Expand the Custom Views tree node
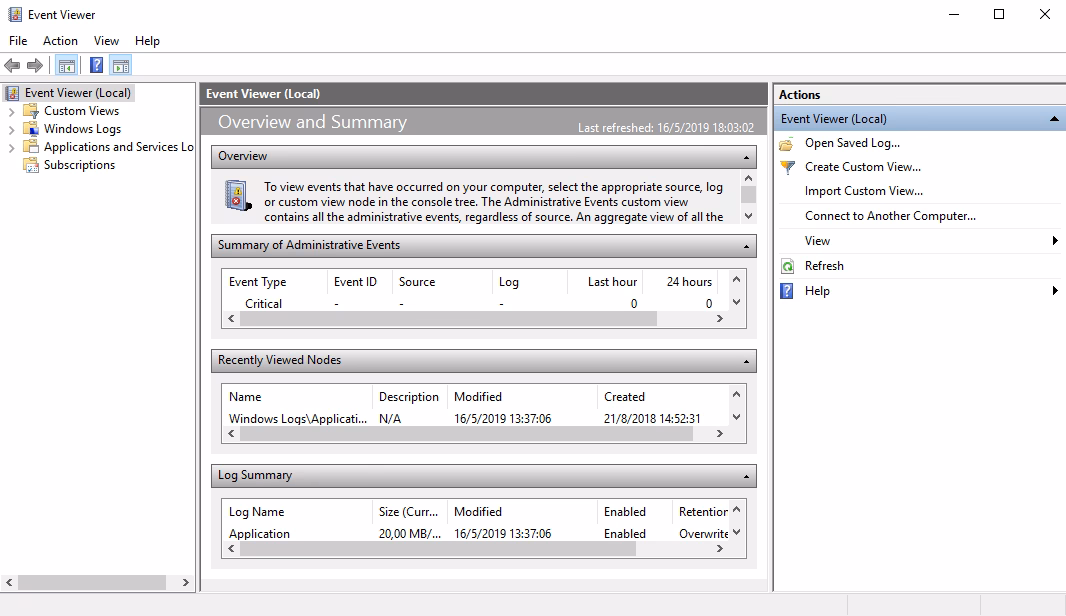 pyautogui.click(x=11, y=112)
